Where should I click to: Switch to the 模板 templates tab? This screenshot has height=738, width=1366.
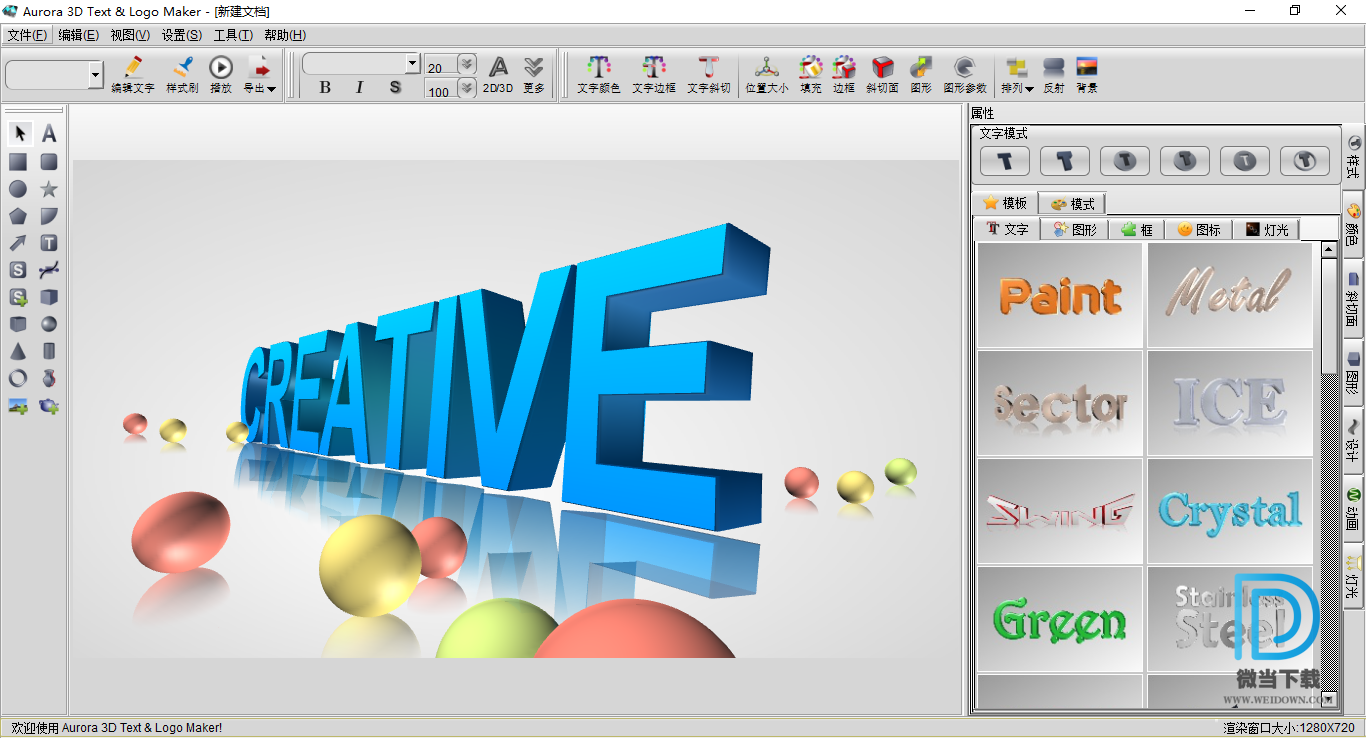[1006, 203]
